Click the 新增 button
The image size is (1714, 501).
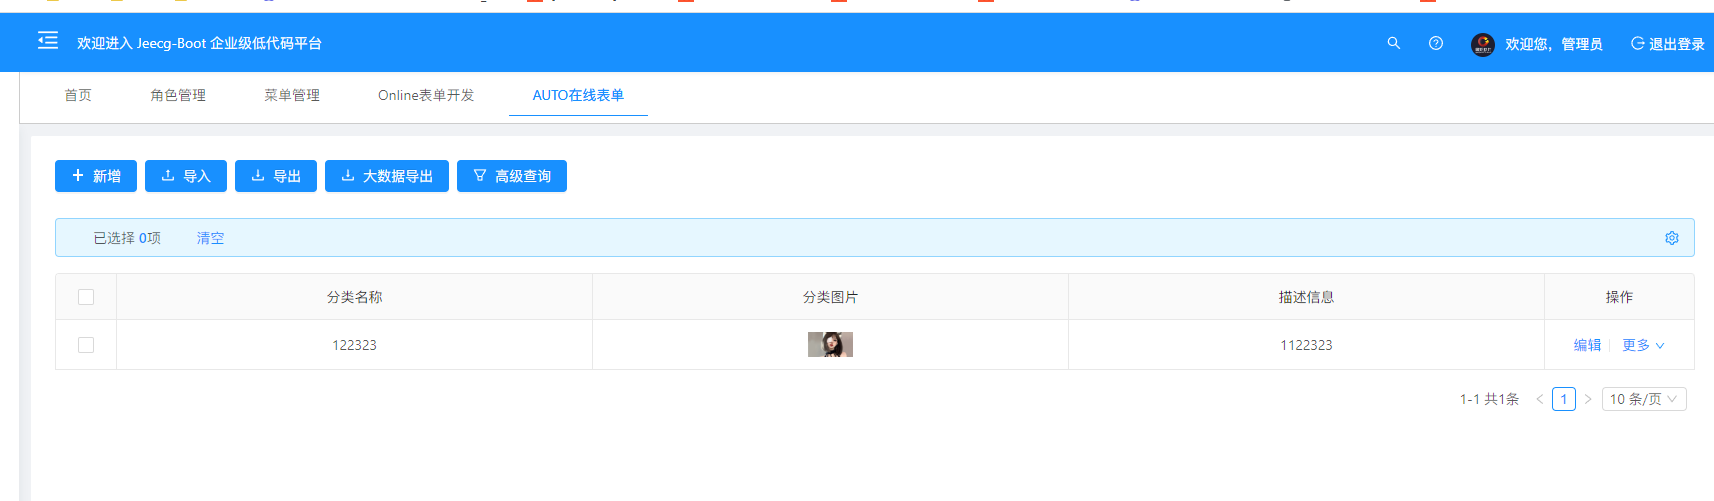click(96, 176)
